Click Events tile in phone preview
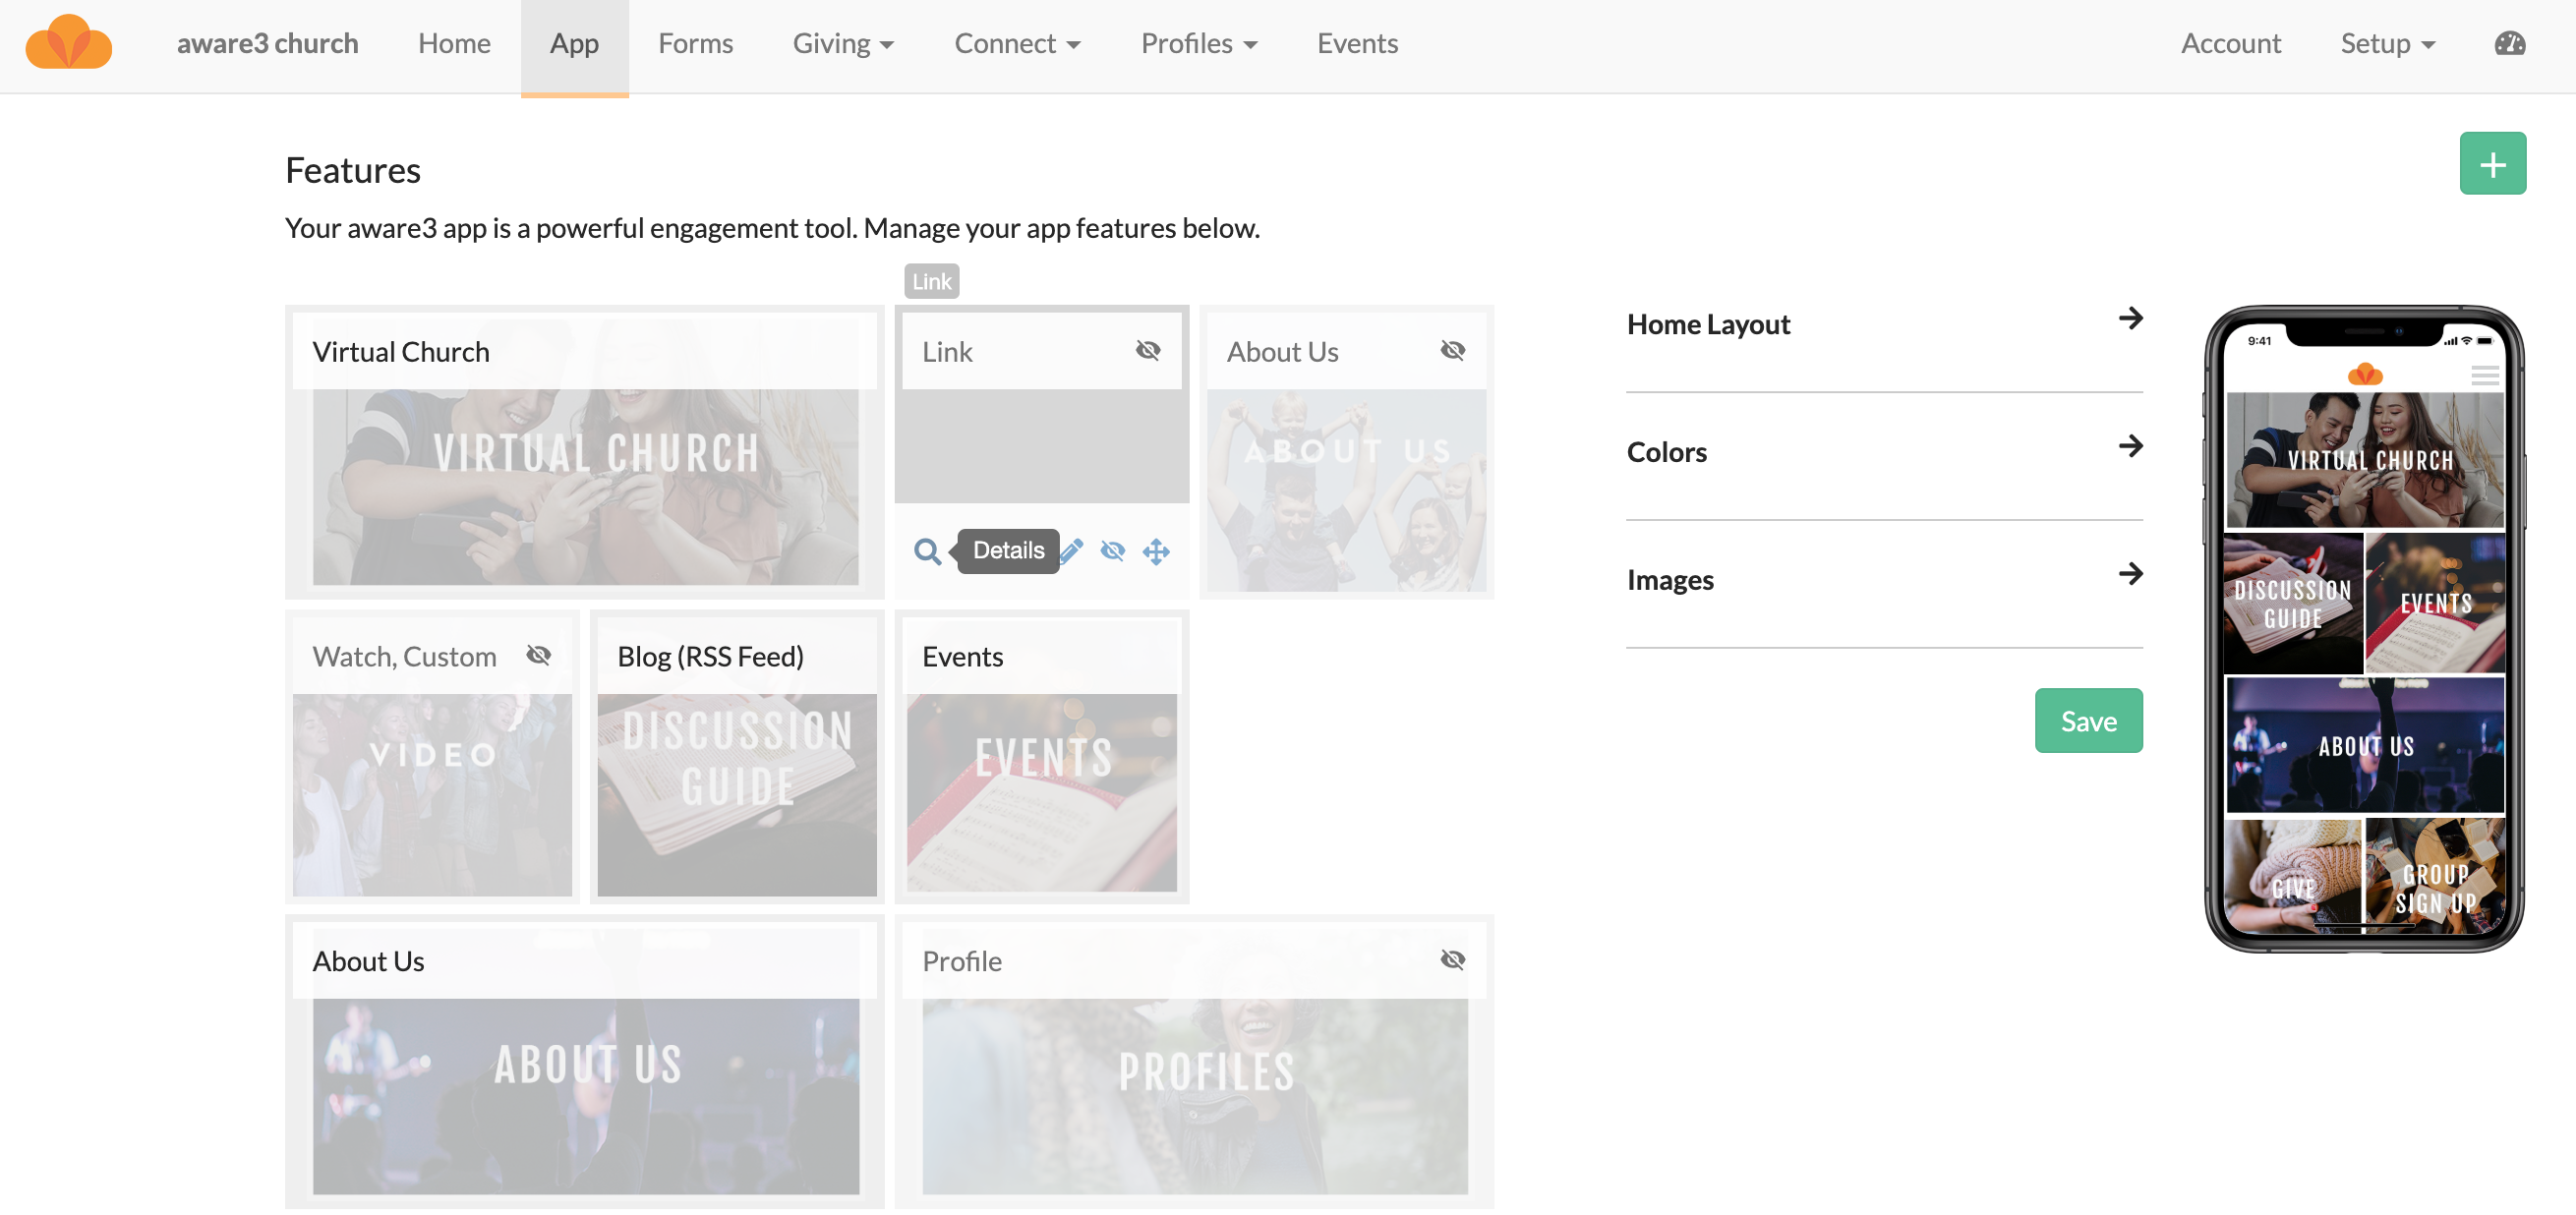 tap(2434, 603)
